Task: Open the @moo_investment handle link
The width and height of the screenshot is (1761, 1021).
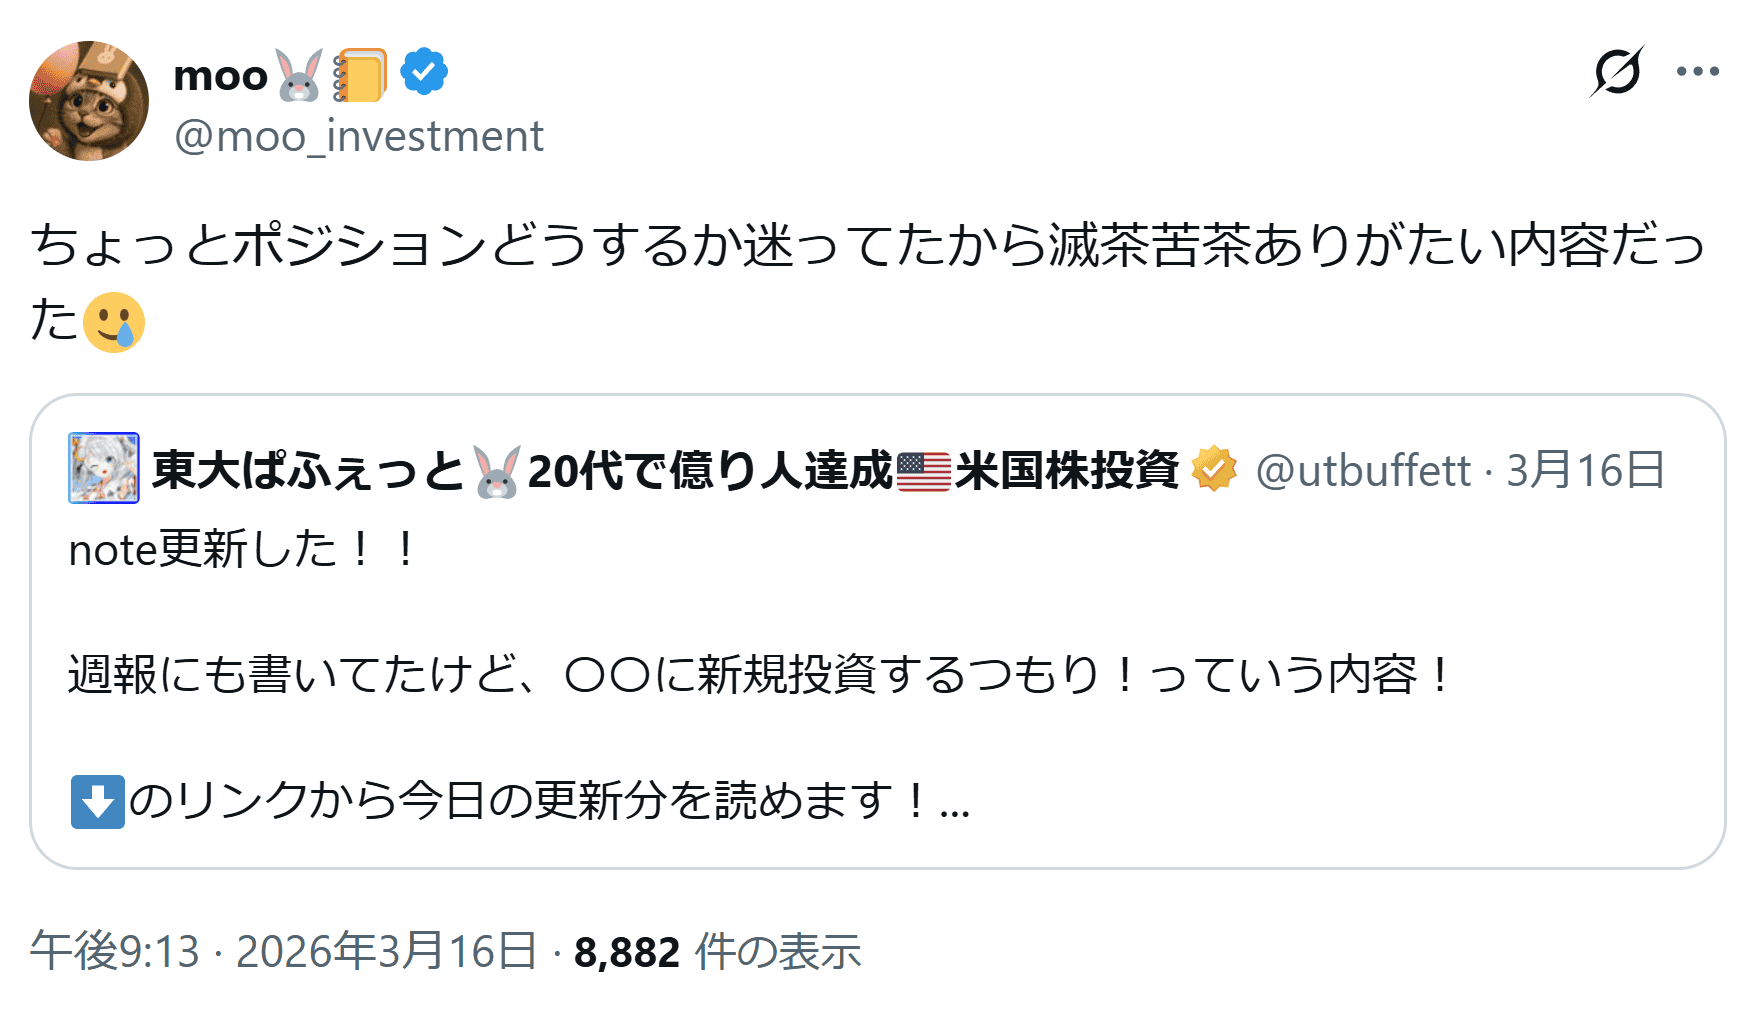Action: click(359, 136)
